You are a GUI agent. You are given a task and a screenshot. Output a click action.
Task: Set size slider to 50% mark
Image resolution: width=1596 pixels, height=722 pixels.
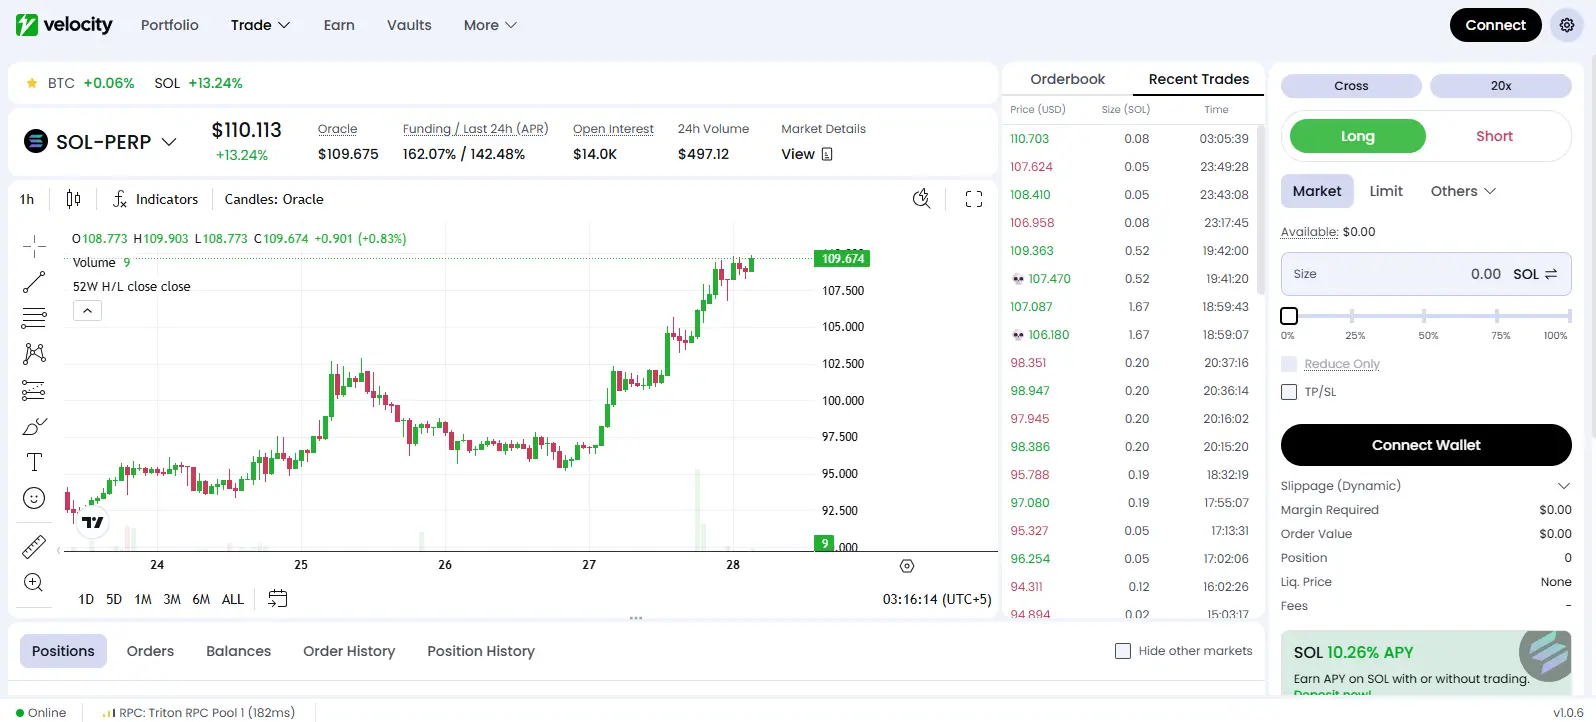[x=1424, y=316]
